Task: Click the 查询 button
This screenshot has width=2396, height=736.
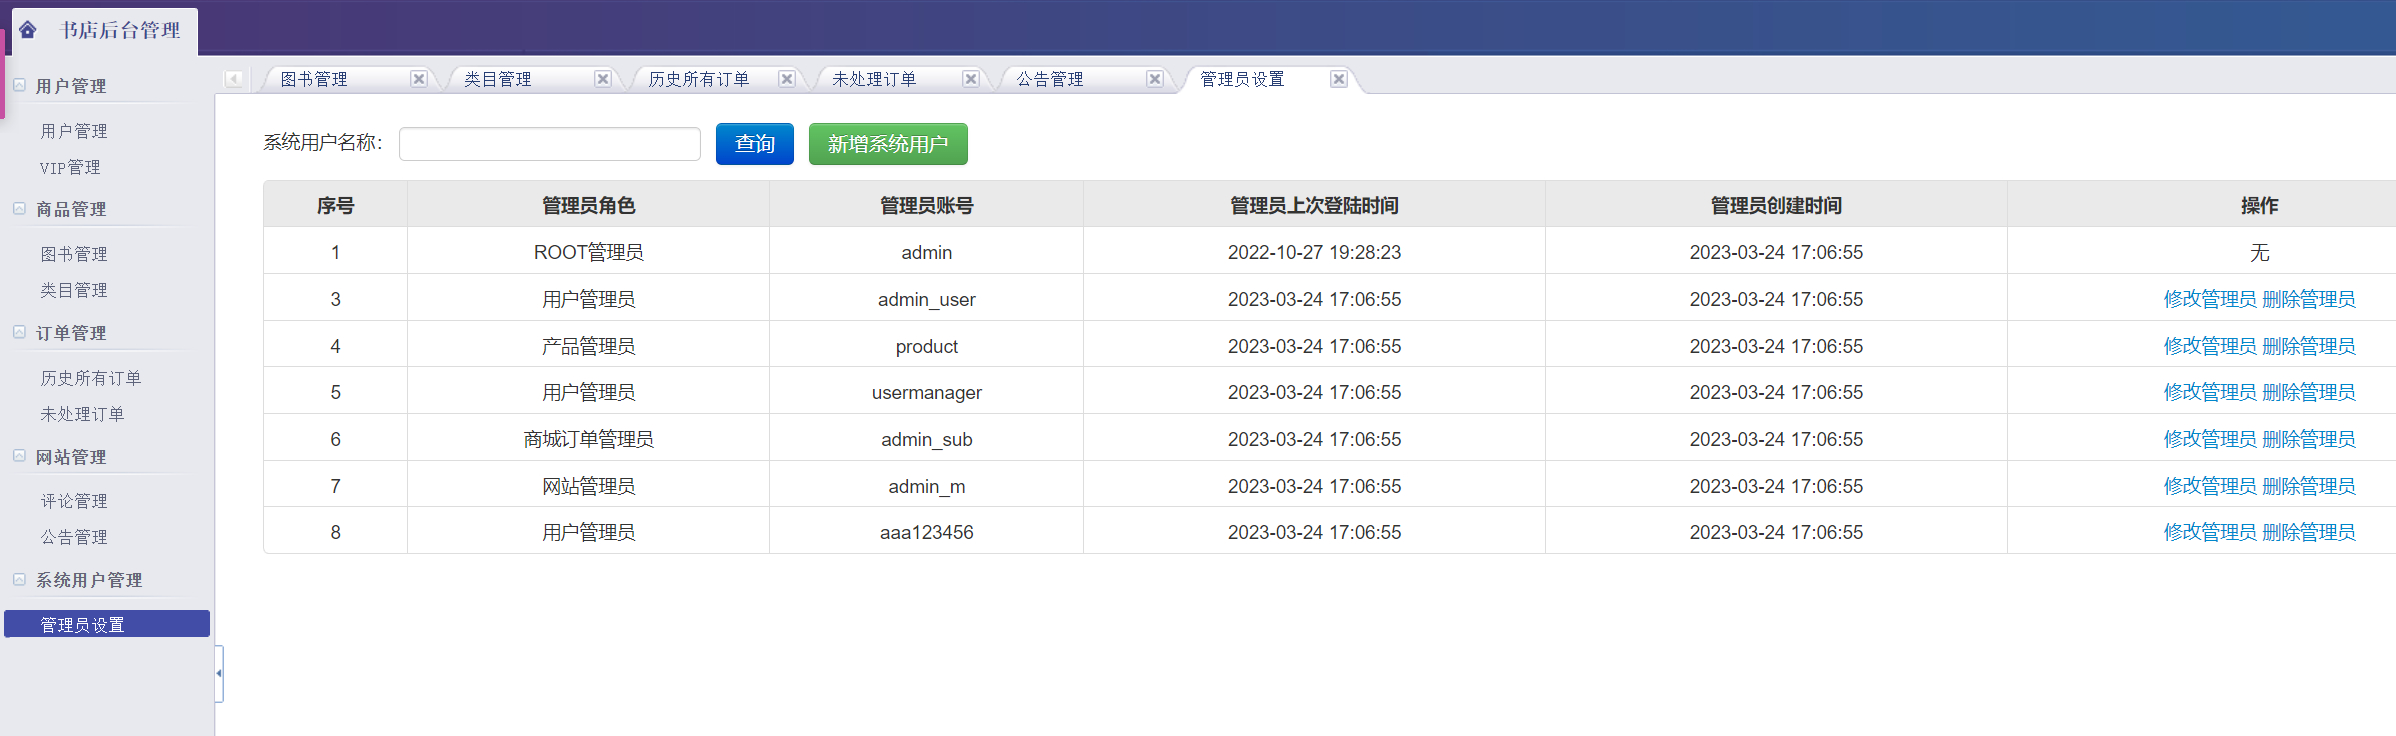Action: pos(755,144)
